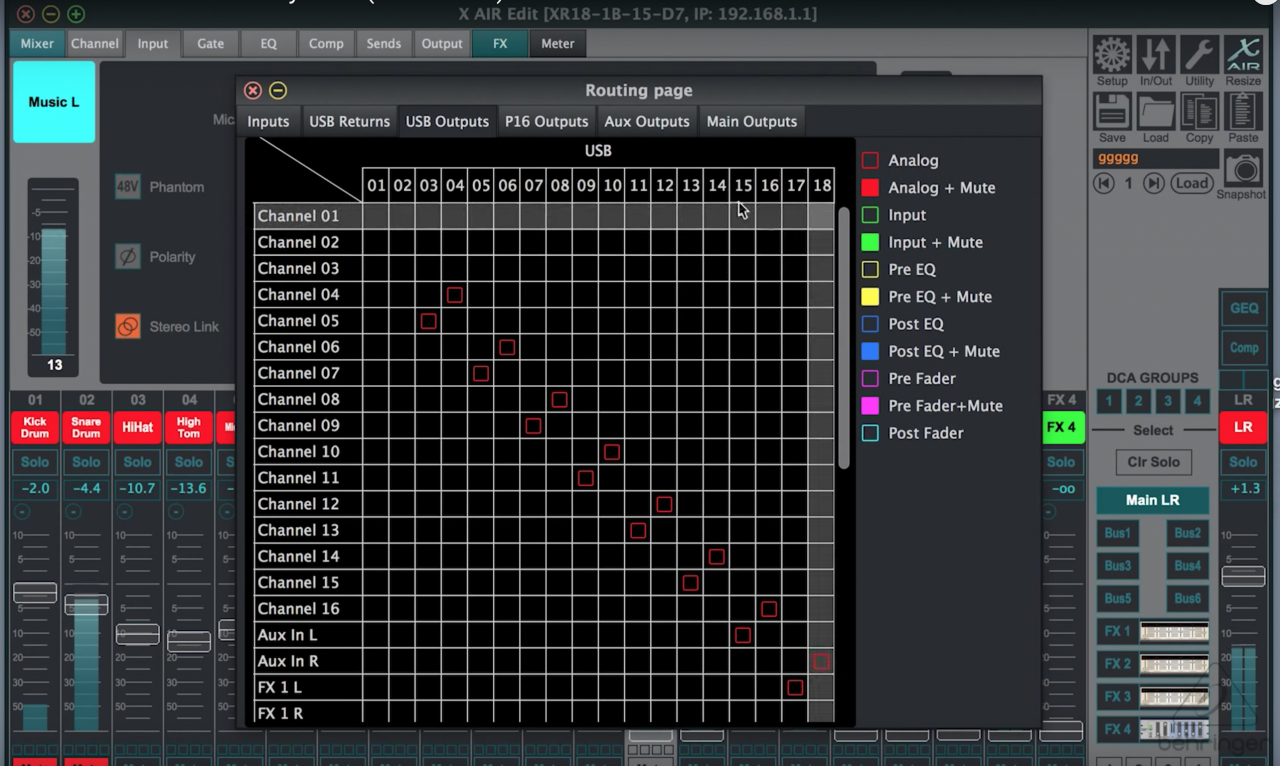Screen dimensions: 1280x766
Task: Switch to the Aux Outputs tab
Action: click(x=647, y=121)
